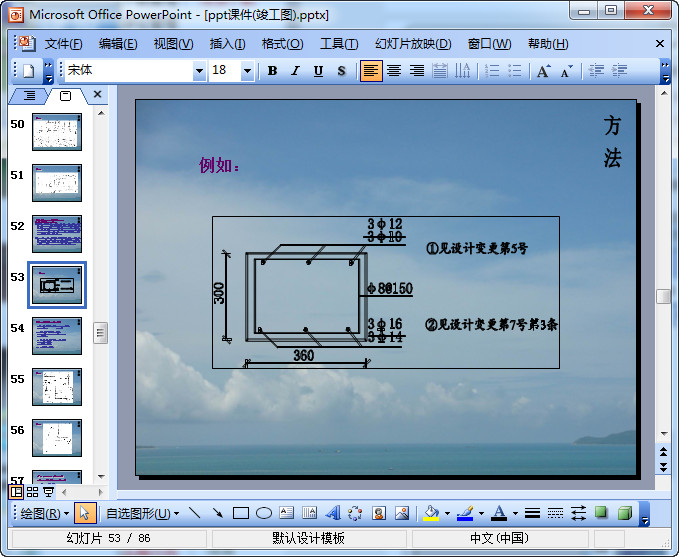The image size is (679, 557).
Task: Click the increase font size icon
Action: (543, 71)
